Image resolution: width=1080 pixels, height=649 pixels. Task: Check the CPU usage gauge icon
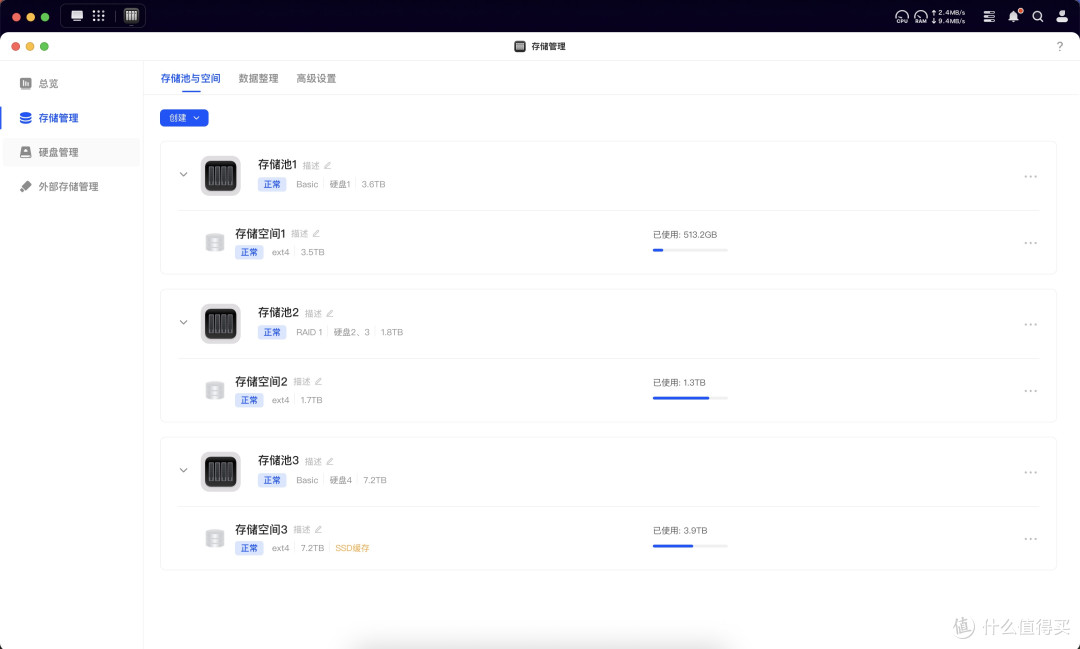[902, 17]
